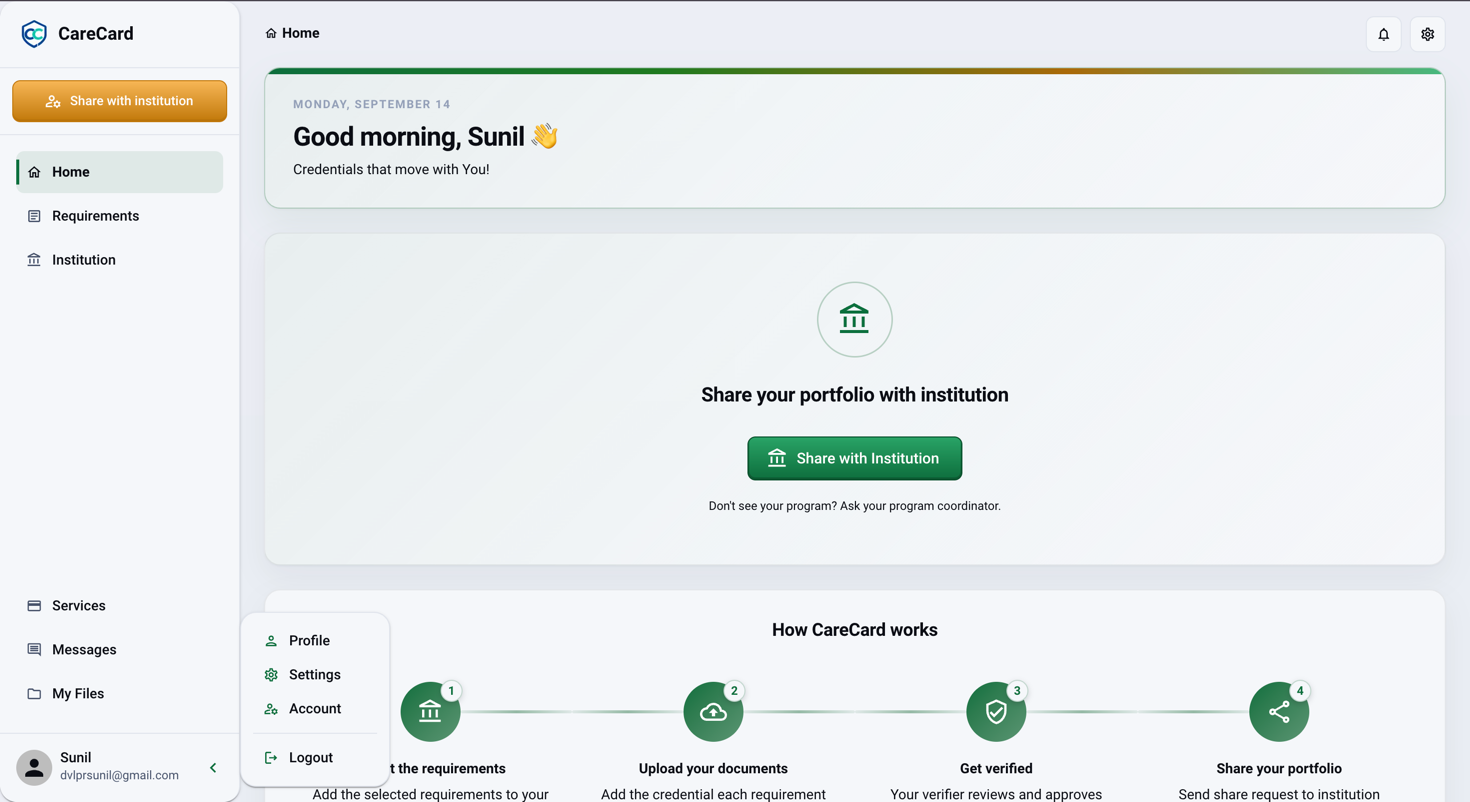Go to Home in the sidebar
The width and height of the screenshot is (1470, 802).
click(120, 172)
